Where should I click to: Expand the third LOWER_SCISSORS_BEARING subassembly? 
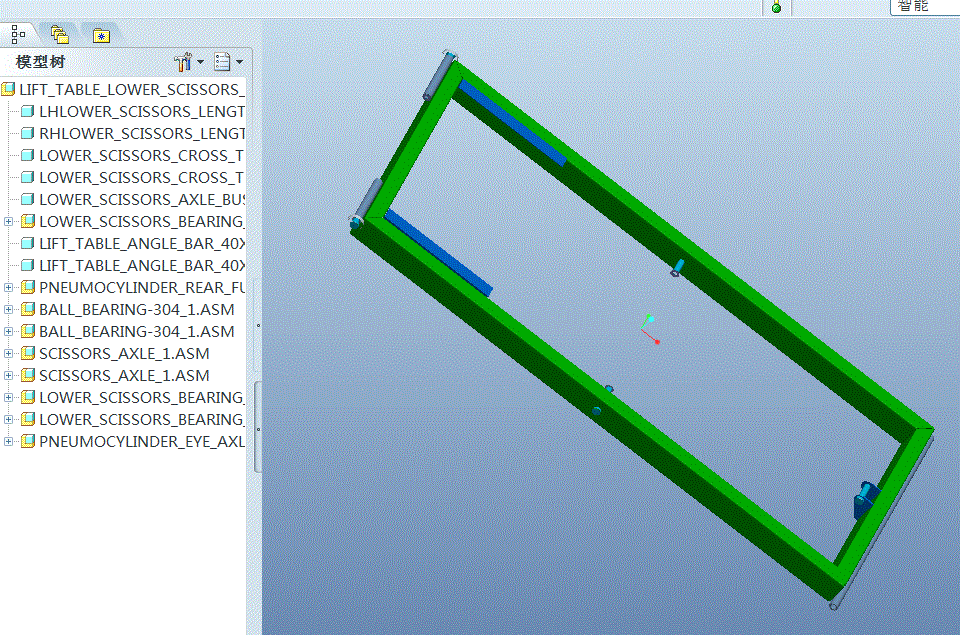click(9, 419)
